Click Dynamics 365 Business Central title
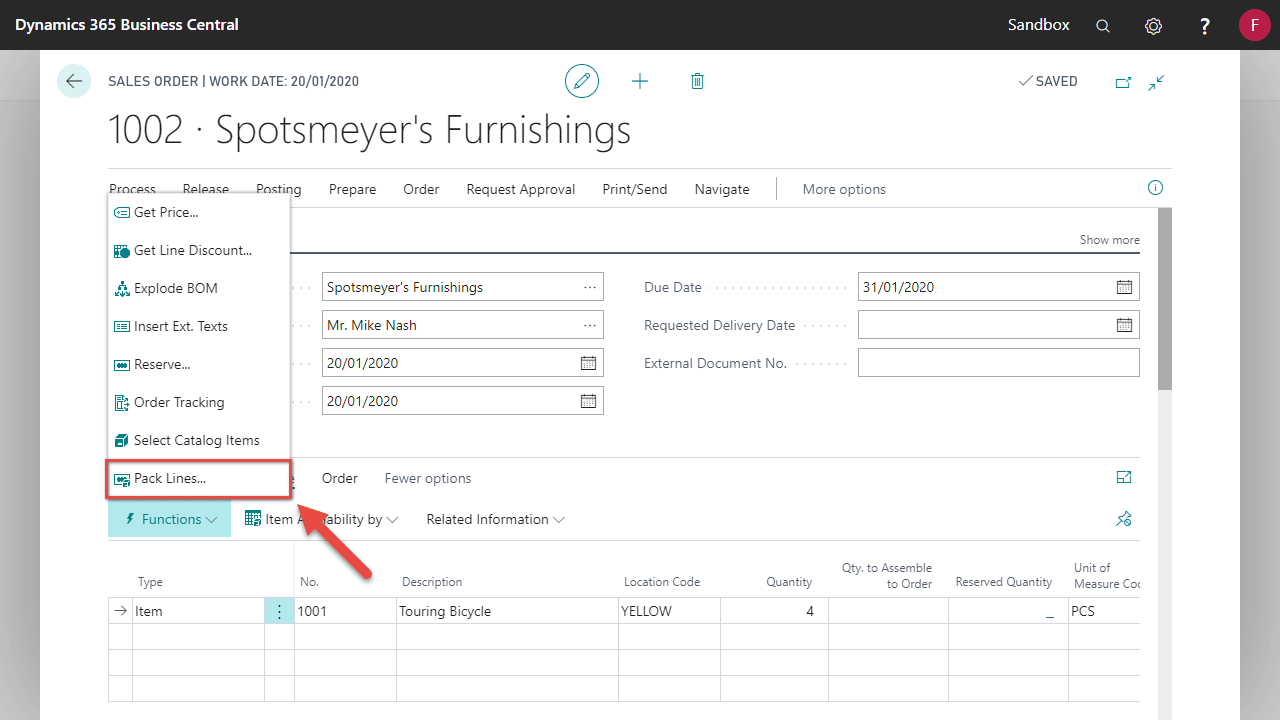Viewport: 1280px width, 720px height. tap(127, 25)
